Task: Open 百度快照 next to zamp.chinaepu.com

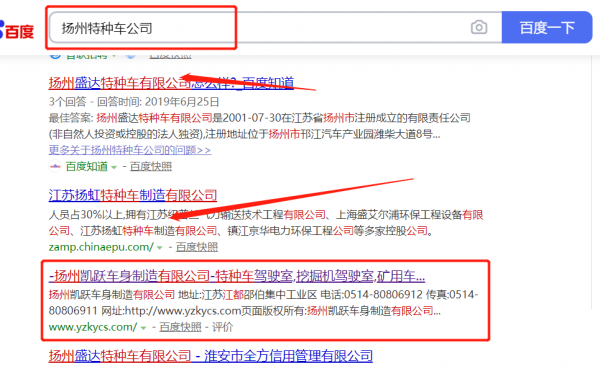Action: (x=197, y=247)
